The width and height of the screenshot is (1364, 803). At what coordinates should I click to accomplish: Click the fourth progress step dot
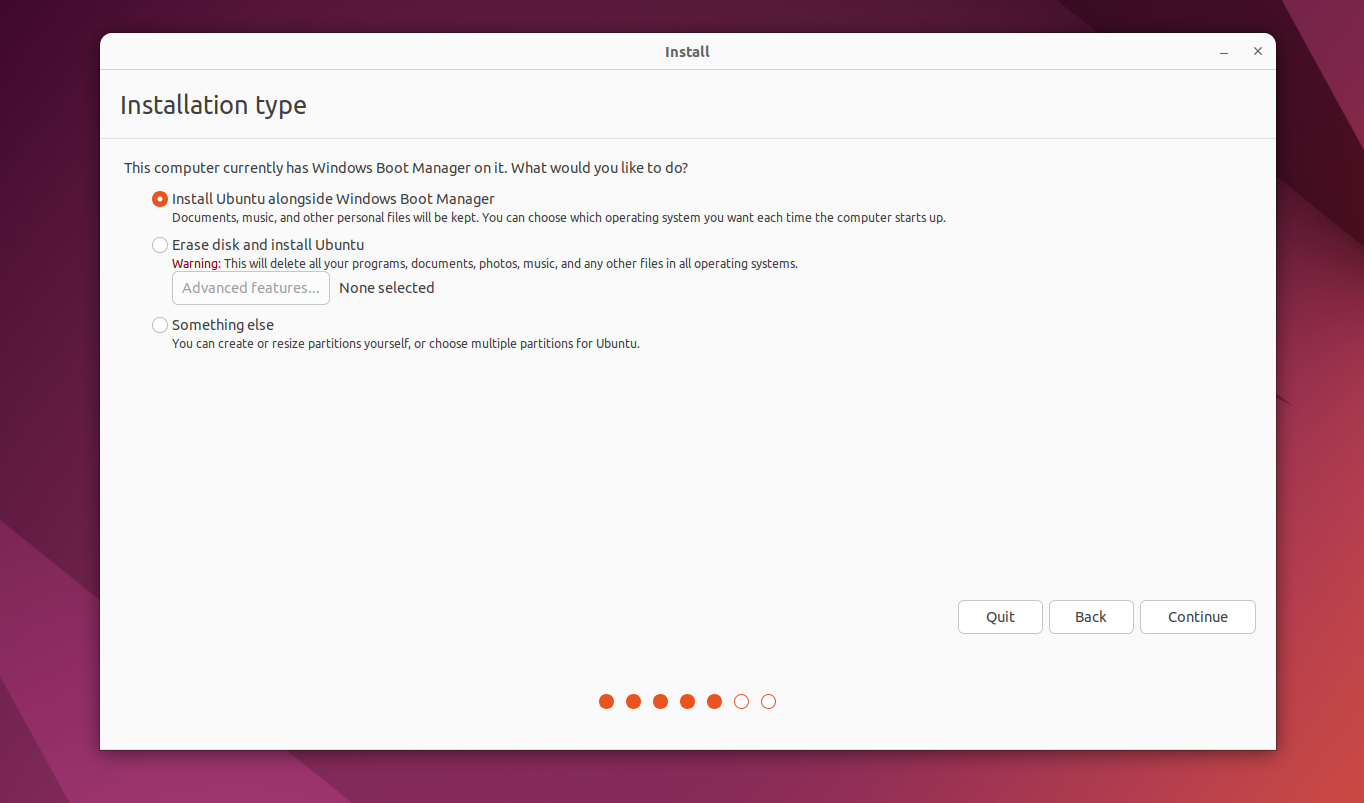pos(687,701)
